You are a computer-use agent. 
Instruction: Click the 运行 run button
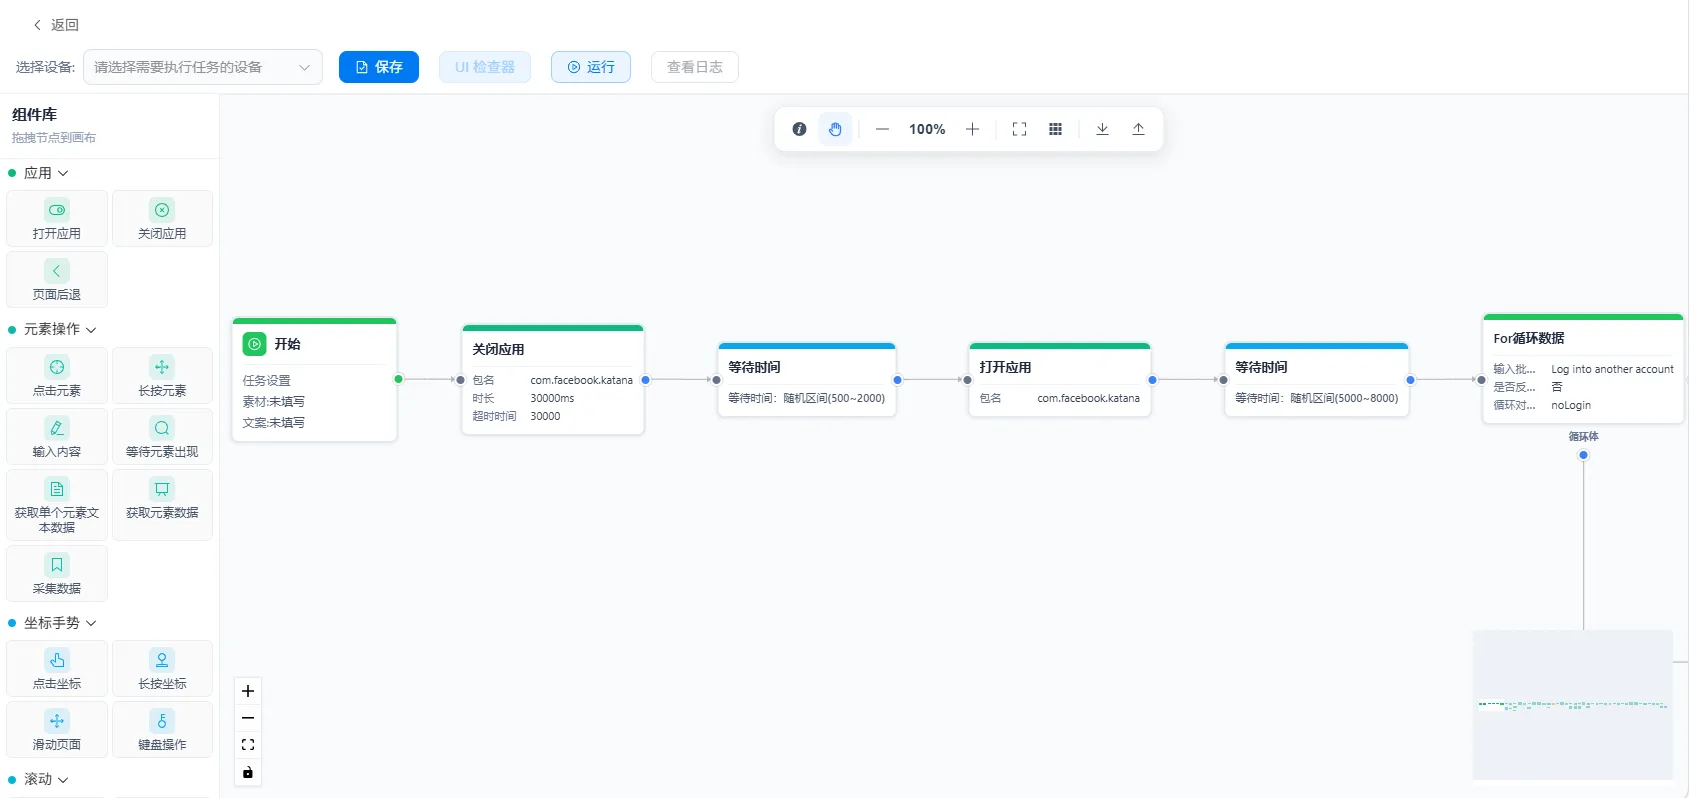pos(591,67)
